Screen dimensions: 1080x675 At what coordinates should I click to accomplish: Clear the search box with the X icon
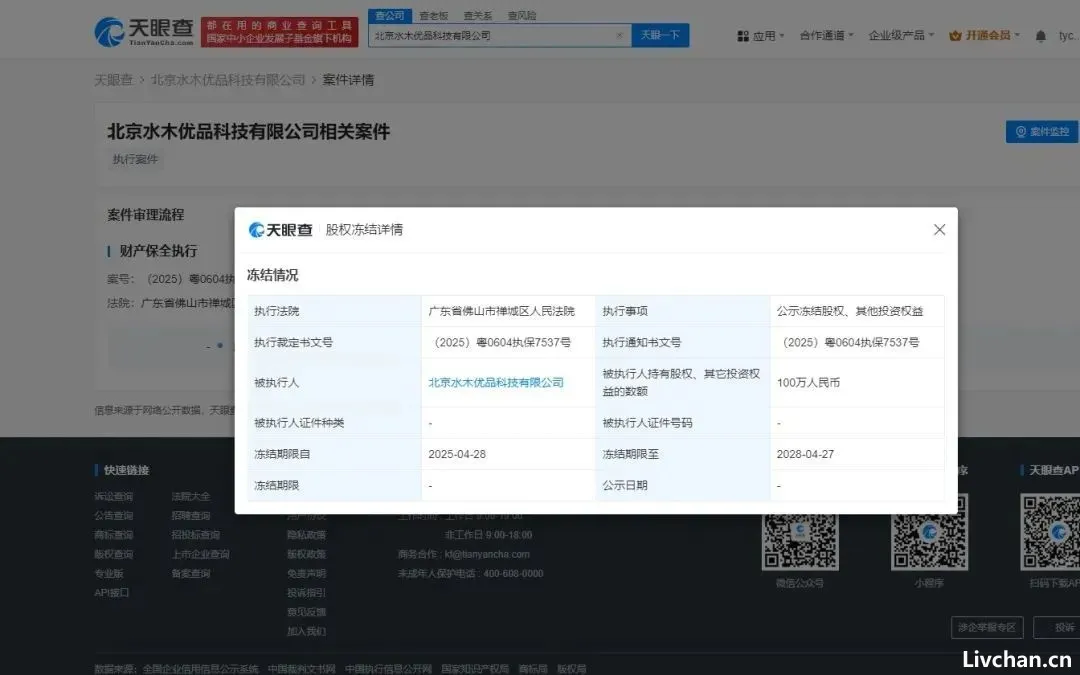[x=619, y=36]
